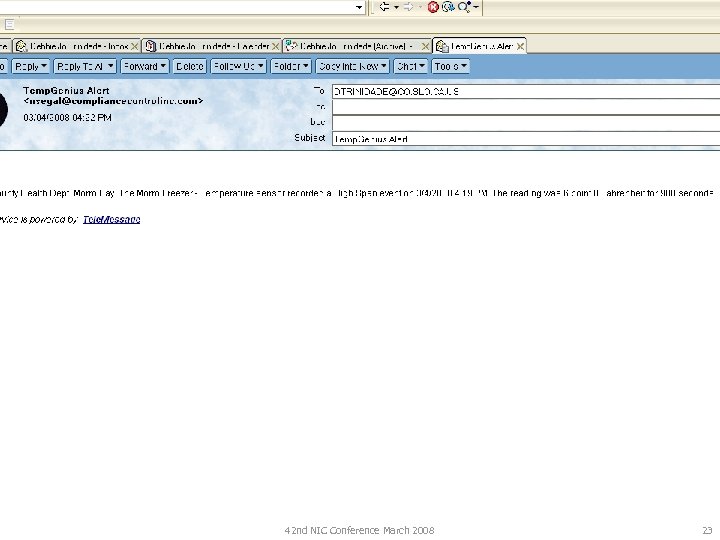Click the Calendar tab icon

151,46
